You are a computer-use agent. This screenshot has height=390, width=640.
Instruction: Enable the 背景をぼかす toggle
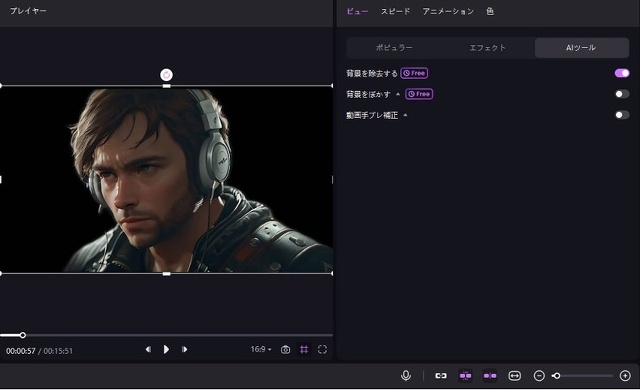(622, 94)
